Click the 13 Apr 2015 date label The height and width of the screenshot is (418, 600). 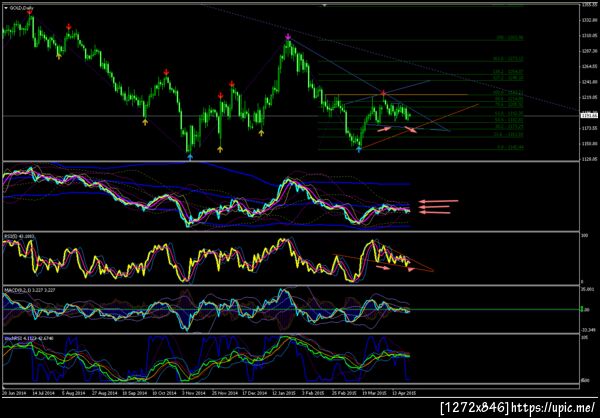click(405, 393)
